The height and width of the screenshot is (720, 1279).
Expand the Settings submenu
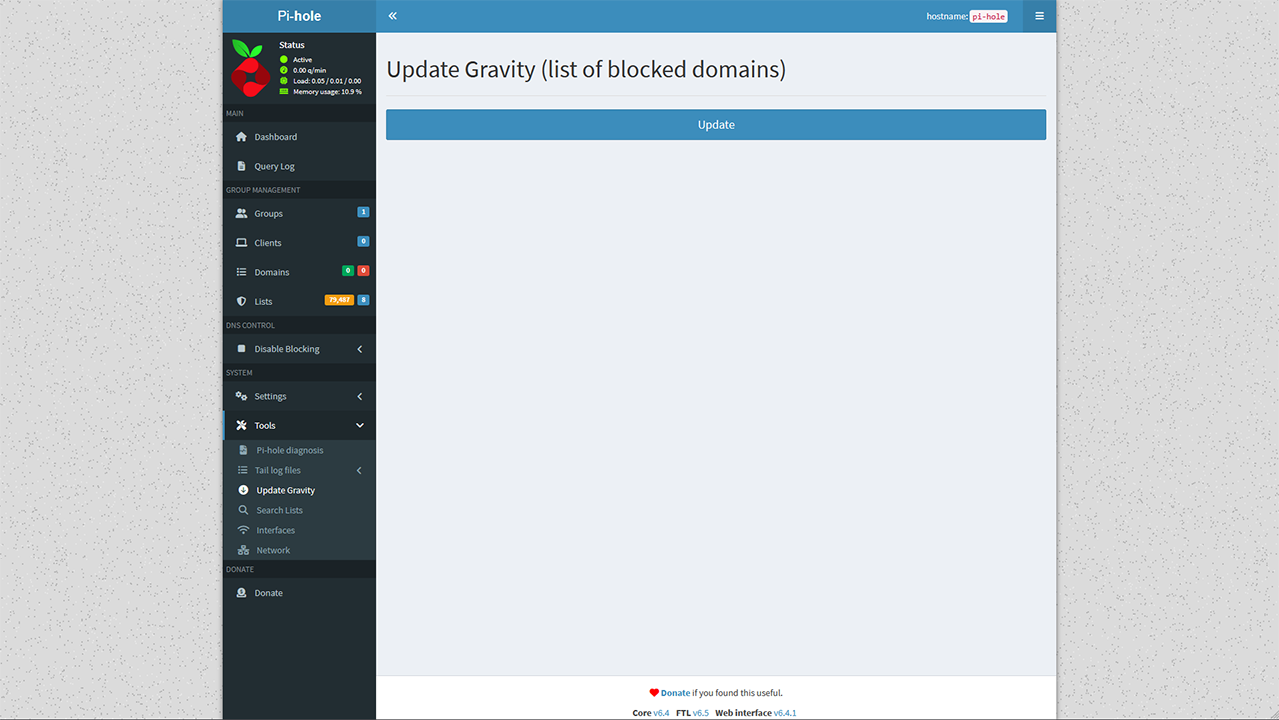[359, 396]
